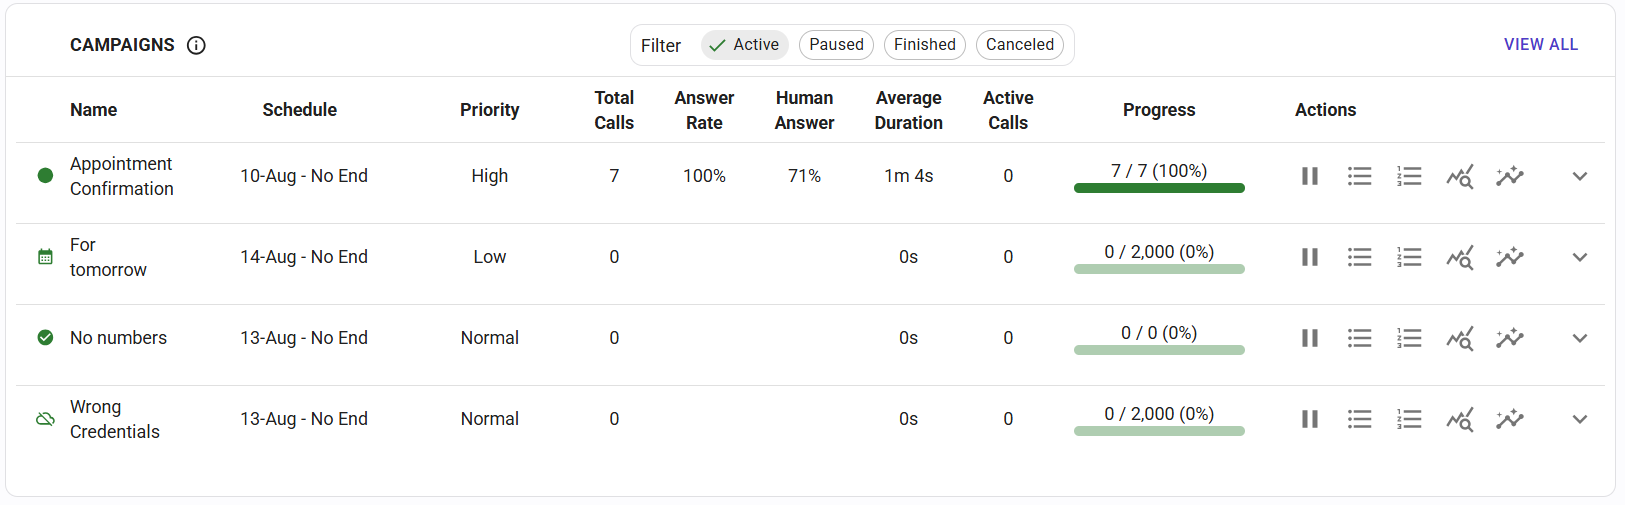Enable the Paused filter chip

836,45
